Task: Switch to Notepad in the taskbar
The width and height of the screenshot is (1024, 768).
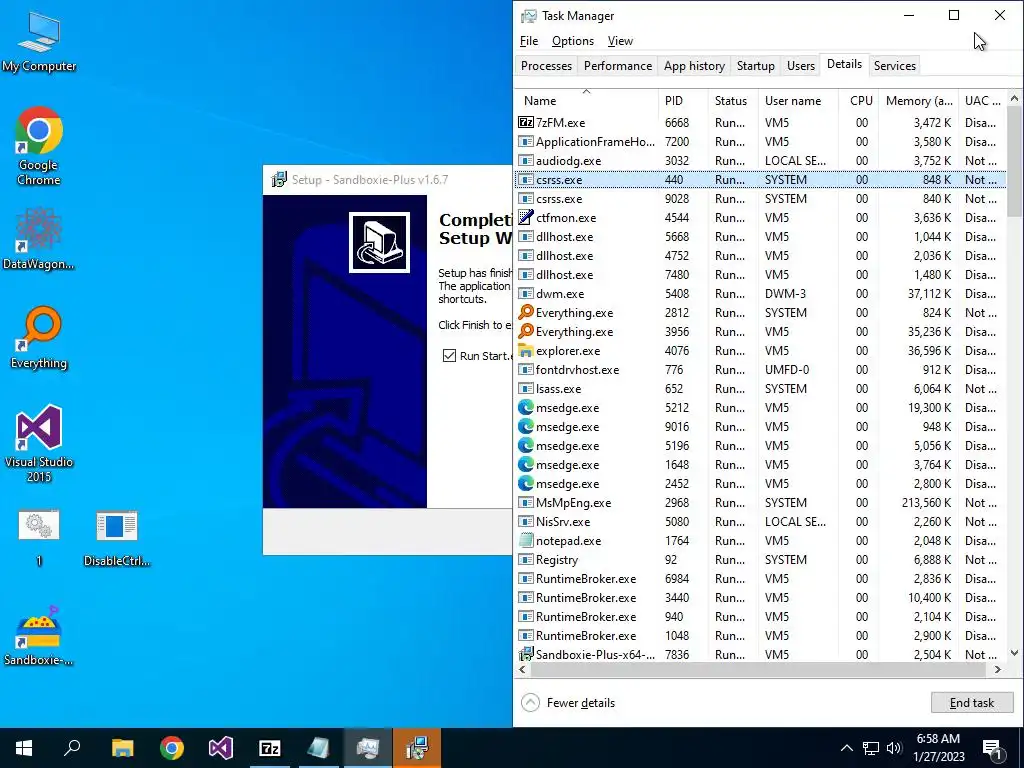Action: (x=319, y=748)
